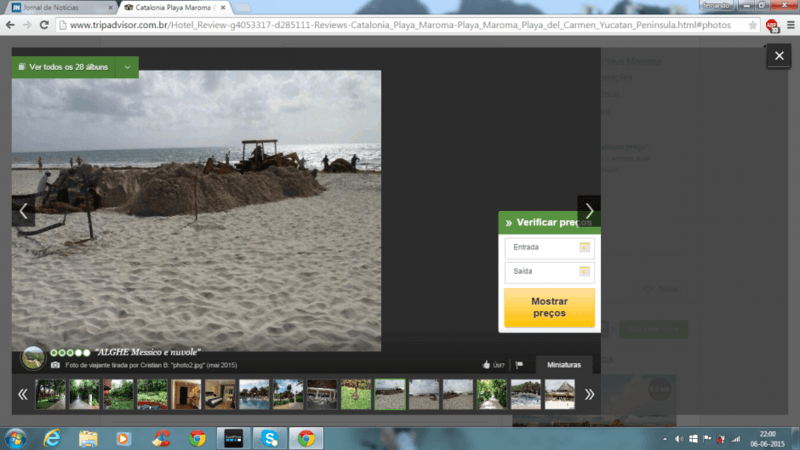Select the highlighted green-bordered beach thumbnail
This screenshot has height=450, width=800.
[390, 394]
